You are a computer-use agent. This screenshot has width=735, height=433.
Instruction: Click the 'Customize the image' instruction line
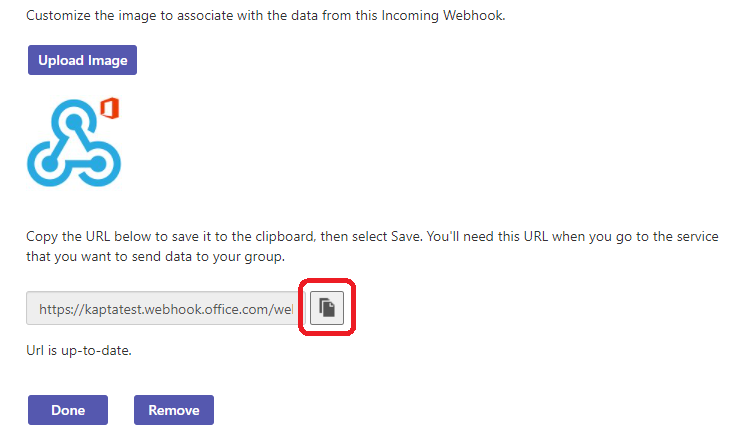click(265, 18)
